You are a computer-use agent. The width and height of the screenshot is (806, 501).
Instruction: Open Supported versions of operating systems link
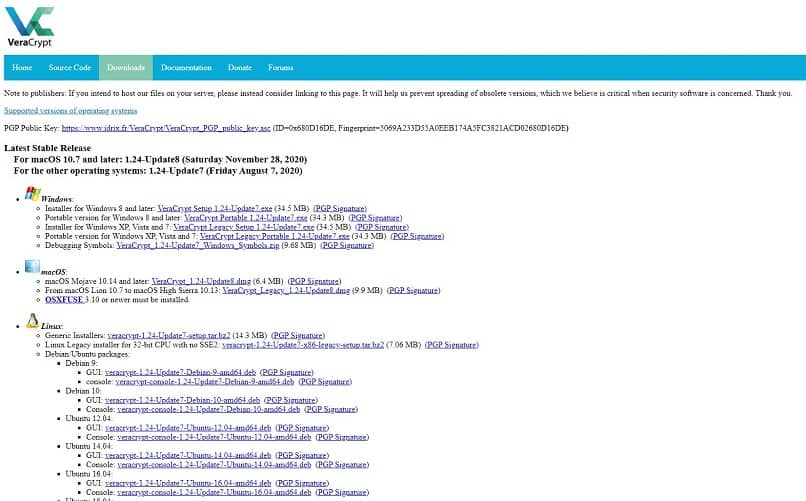71,111
